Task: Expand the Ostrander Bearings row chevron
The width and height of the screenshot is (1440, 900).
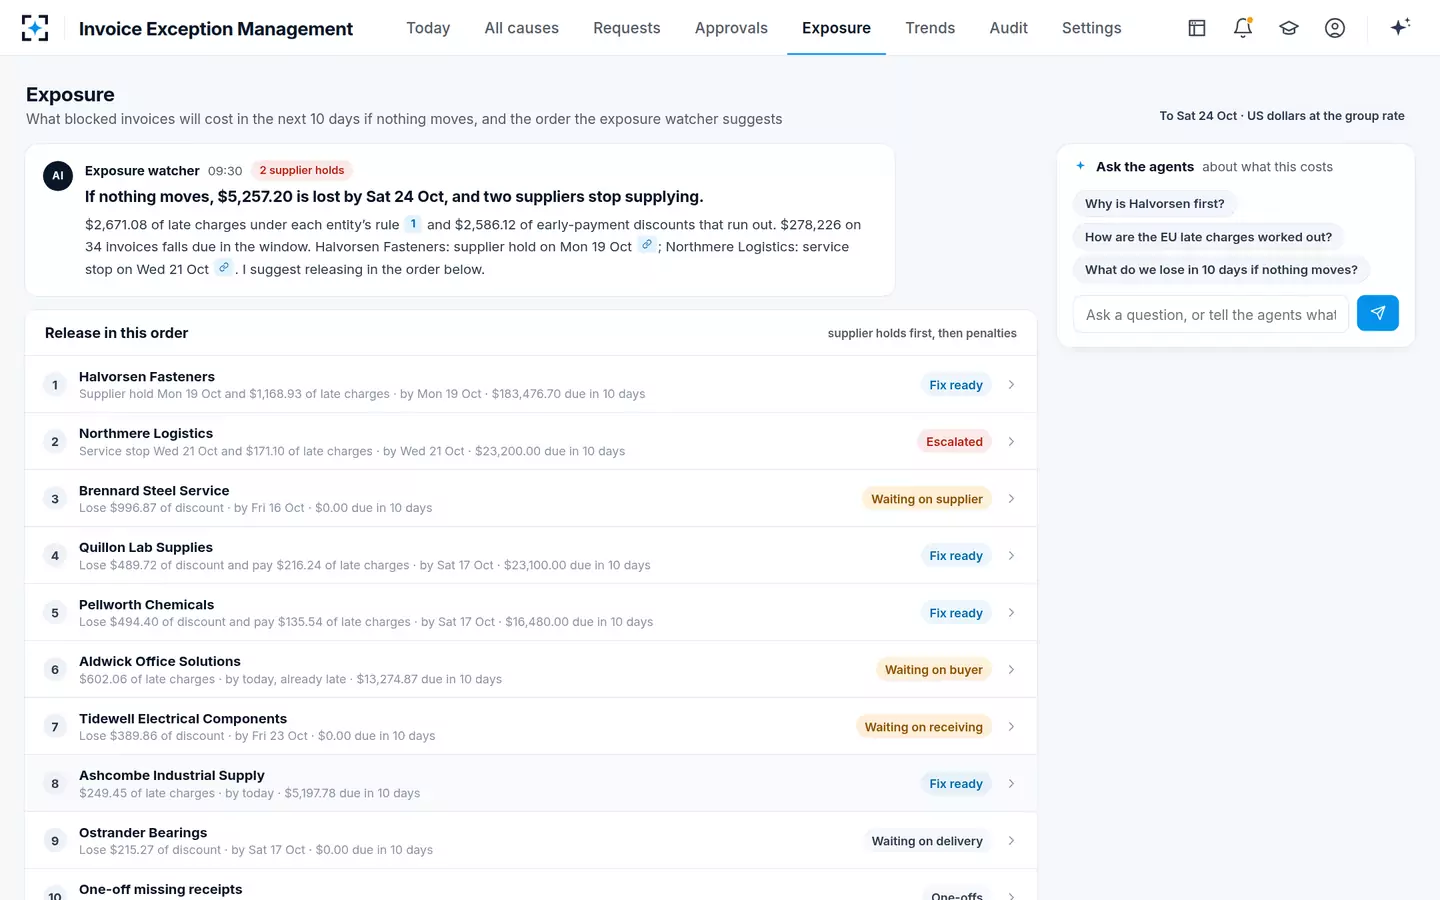Action: coord(1011,841)
